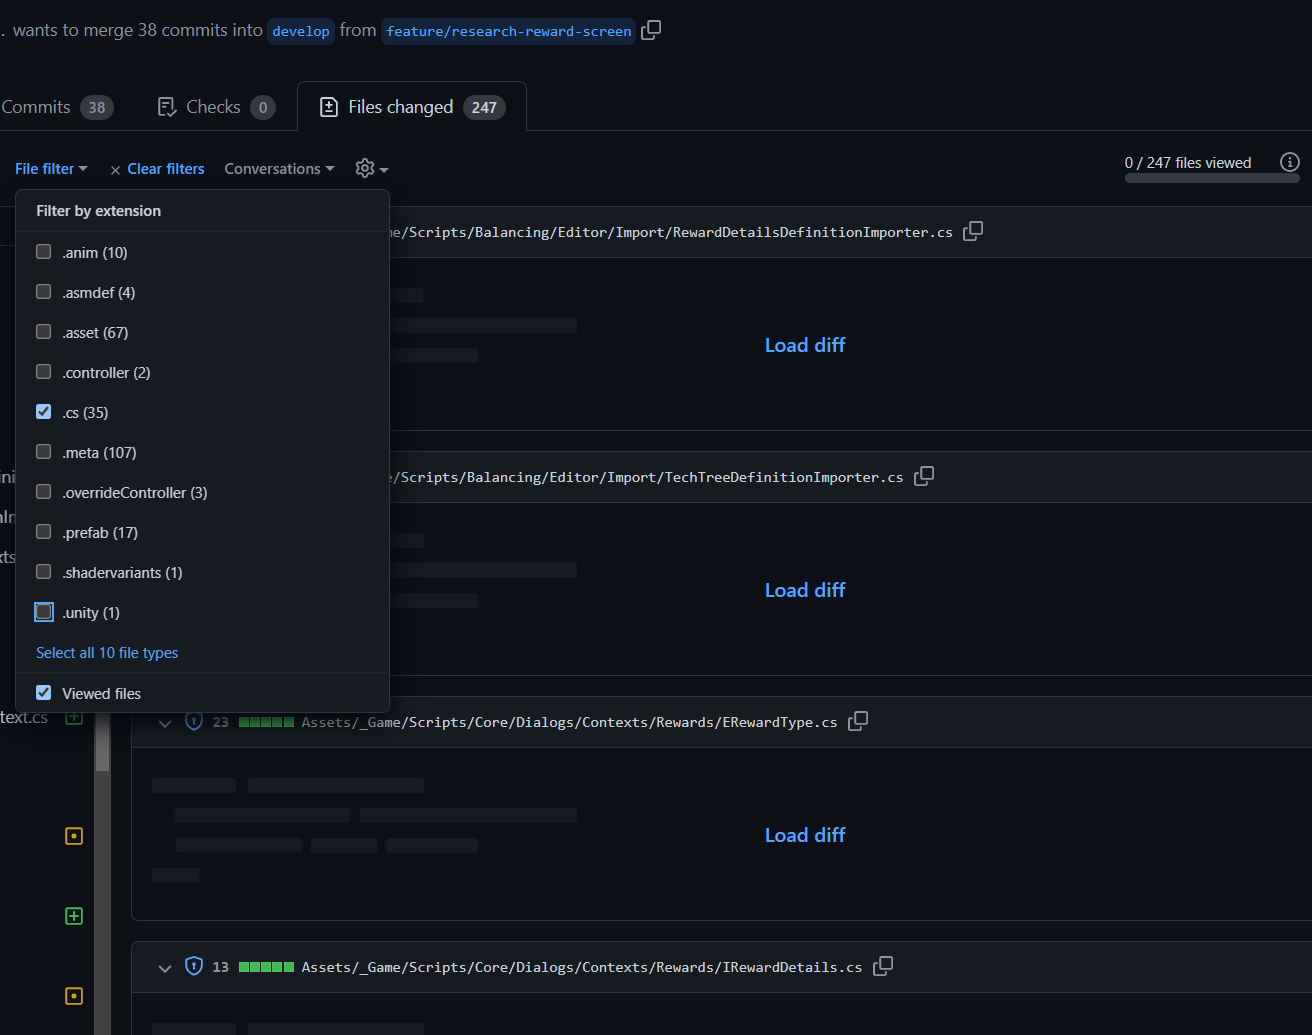Collapse the IRewardDetails.cs file diff
This screenshot has width=1312, height=1035.
click(165, 967)
